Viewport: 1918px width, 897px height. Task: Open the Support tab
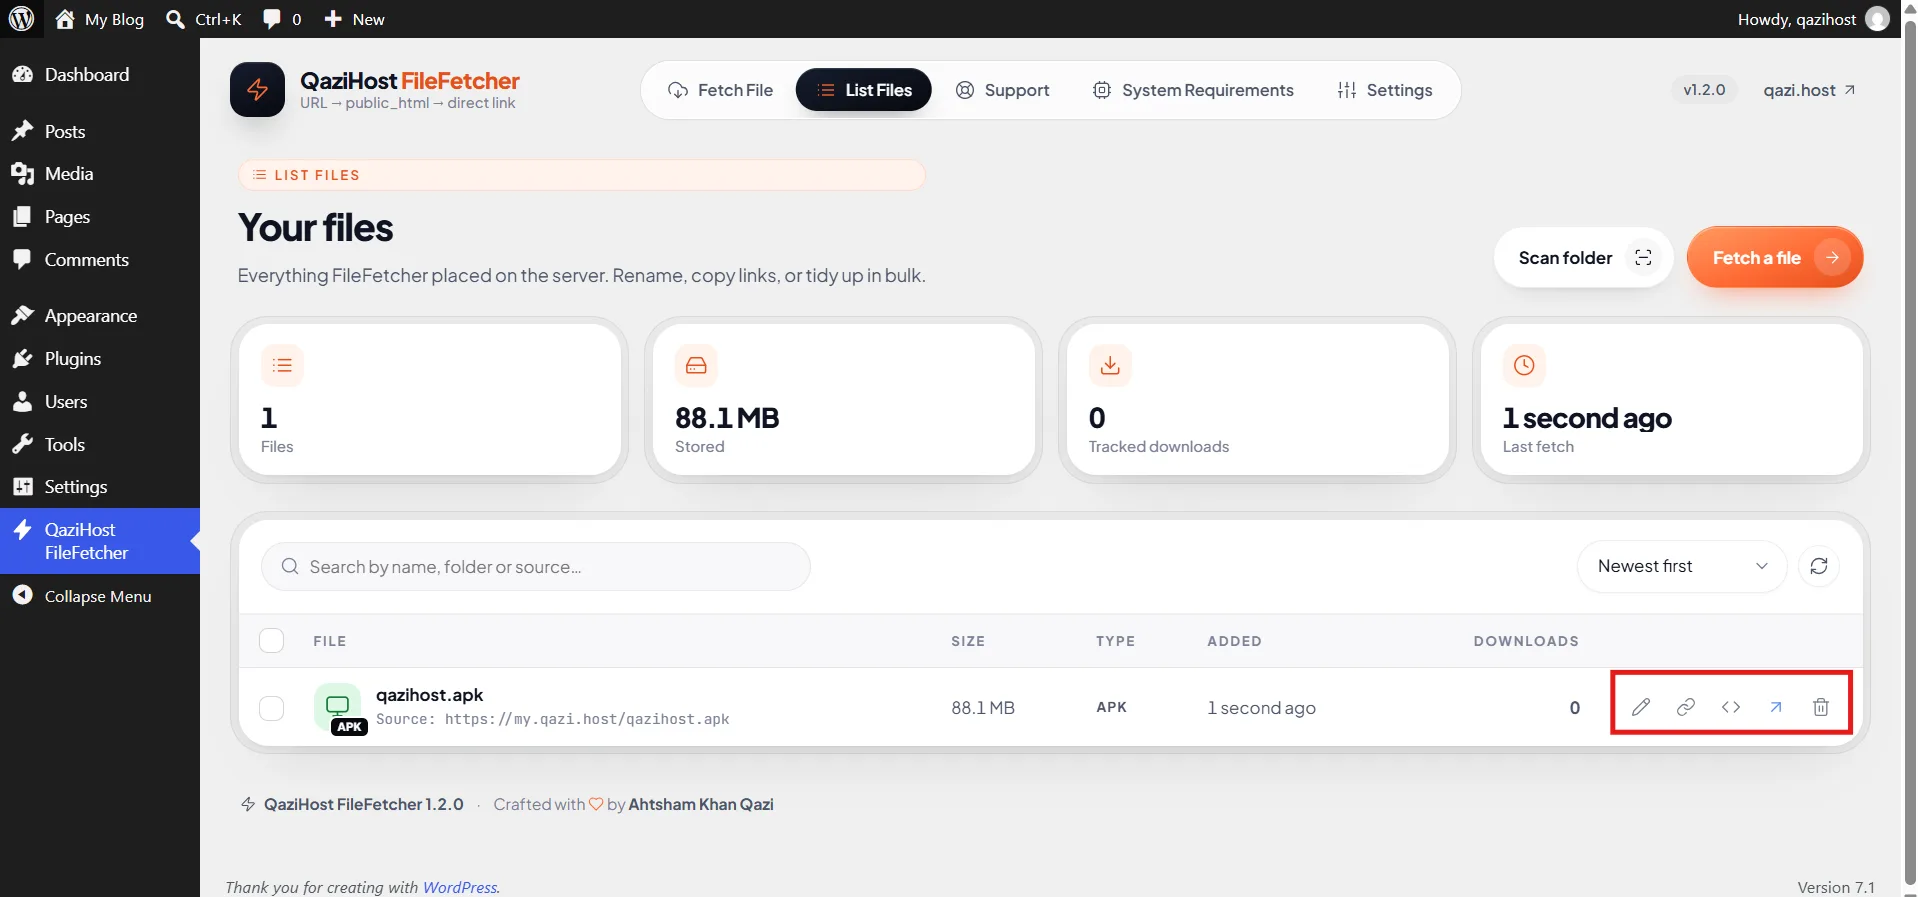pyautogui.click(x=1003, y=90)
